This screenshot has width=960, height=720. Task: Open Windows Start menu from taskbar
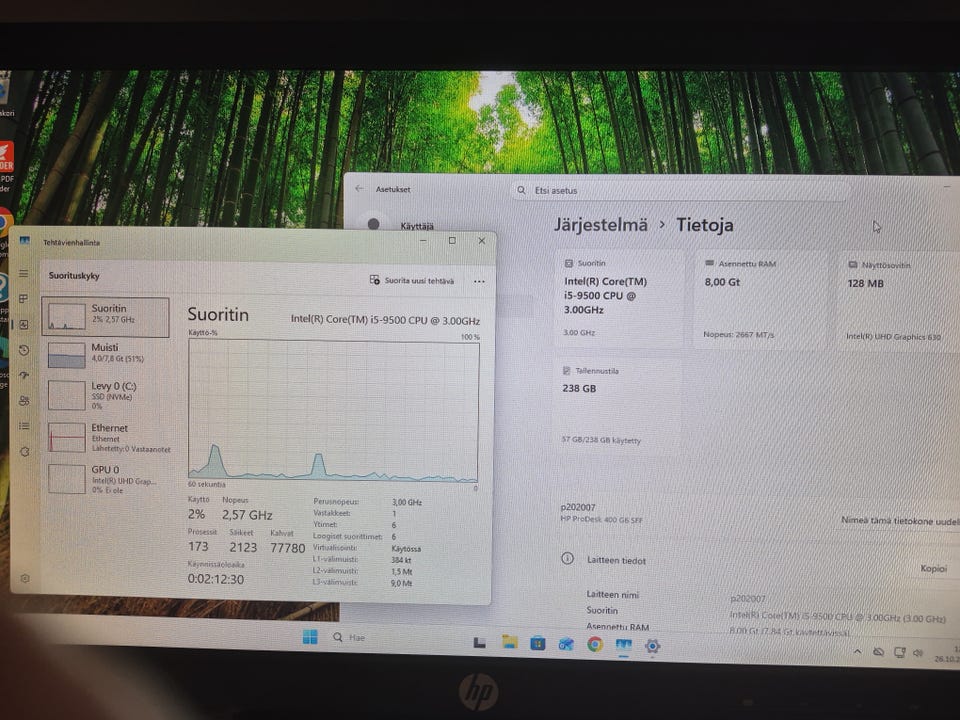pyautogui.click(x=310, y=637)
